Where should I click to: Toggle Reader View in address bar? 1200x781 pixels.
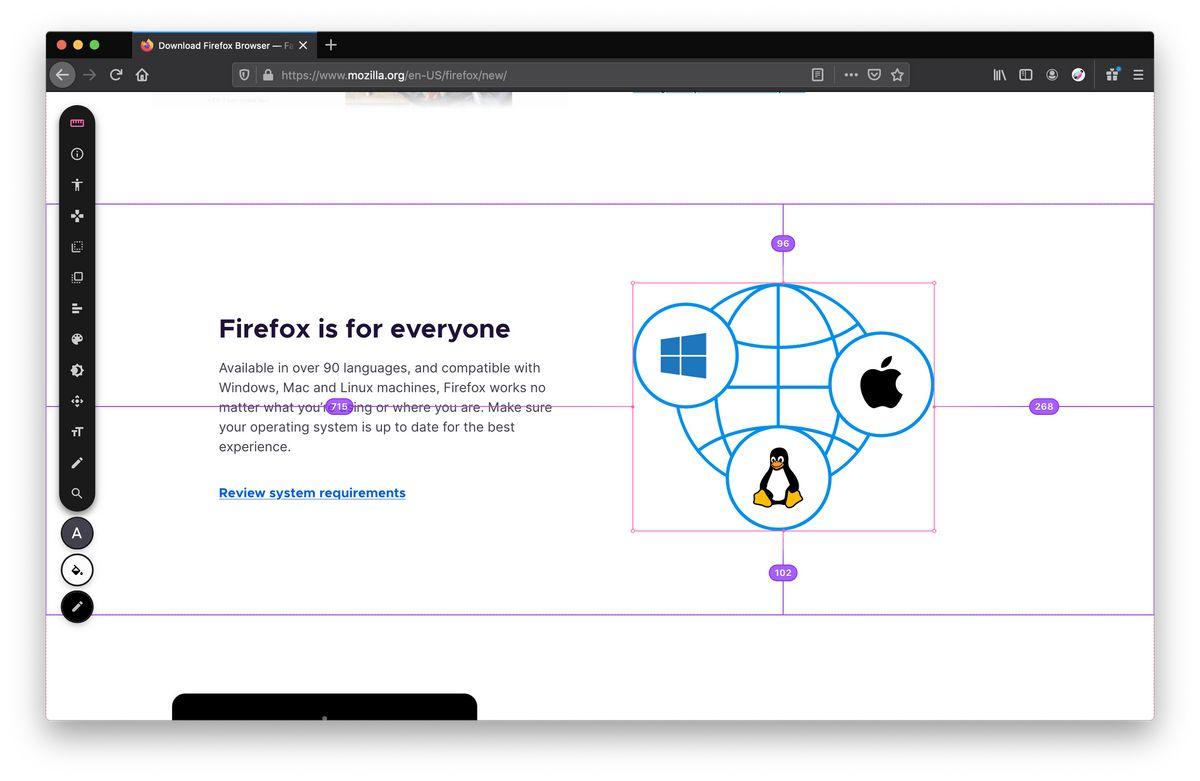pos(817,75)
